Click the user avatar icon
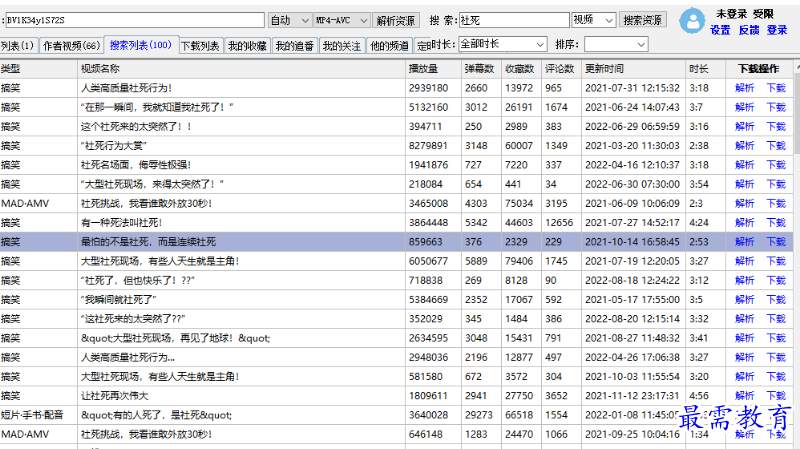800x449 pixels. 692,20
